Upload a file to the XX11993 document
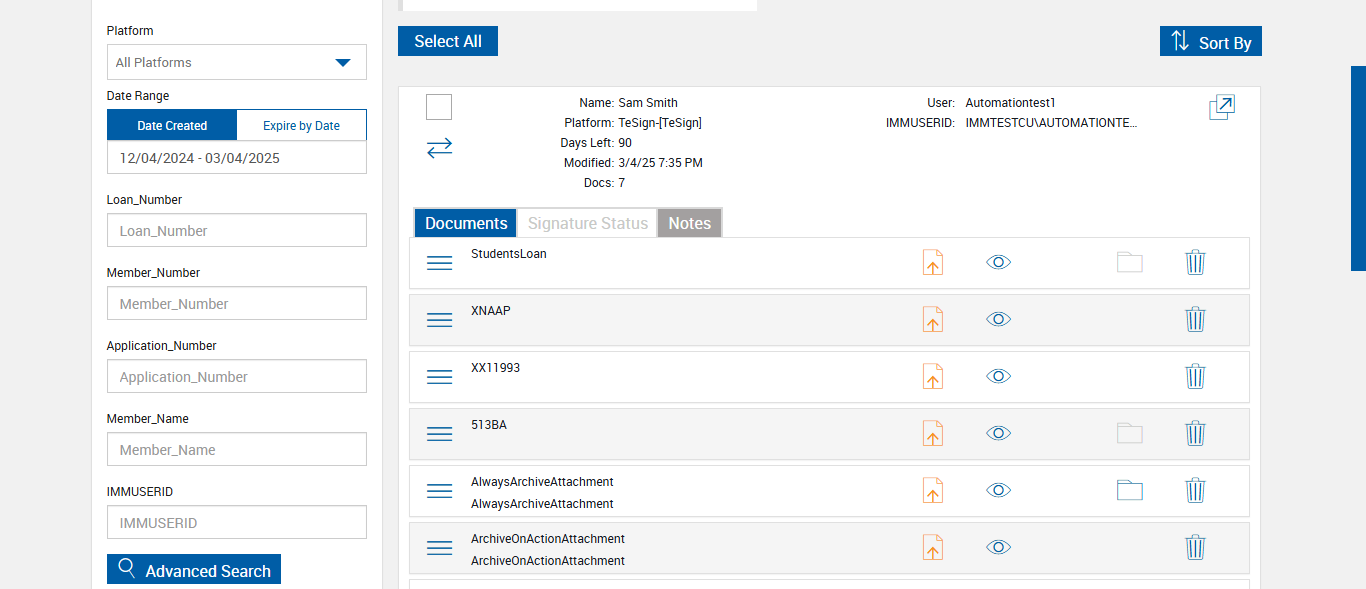The image size is (1366, 589). coord(932,376)
